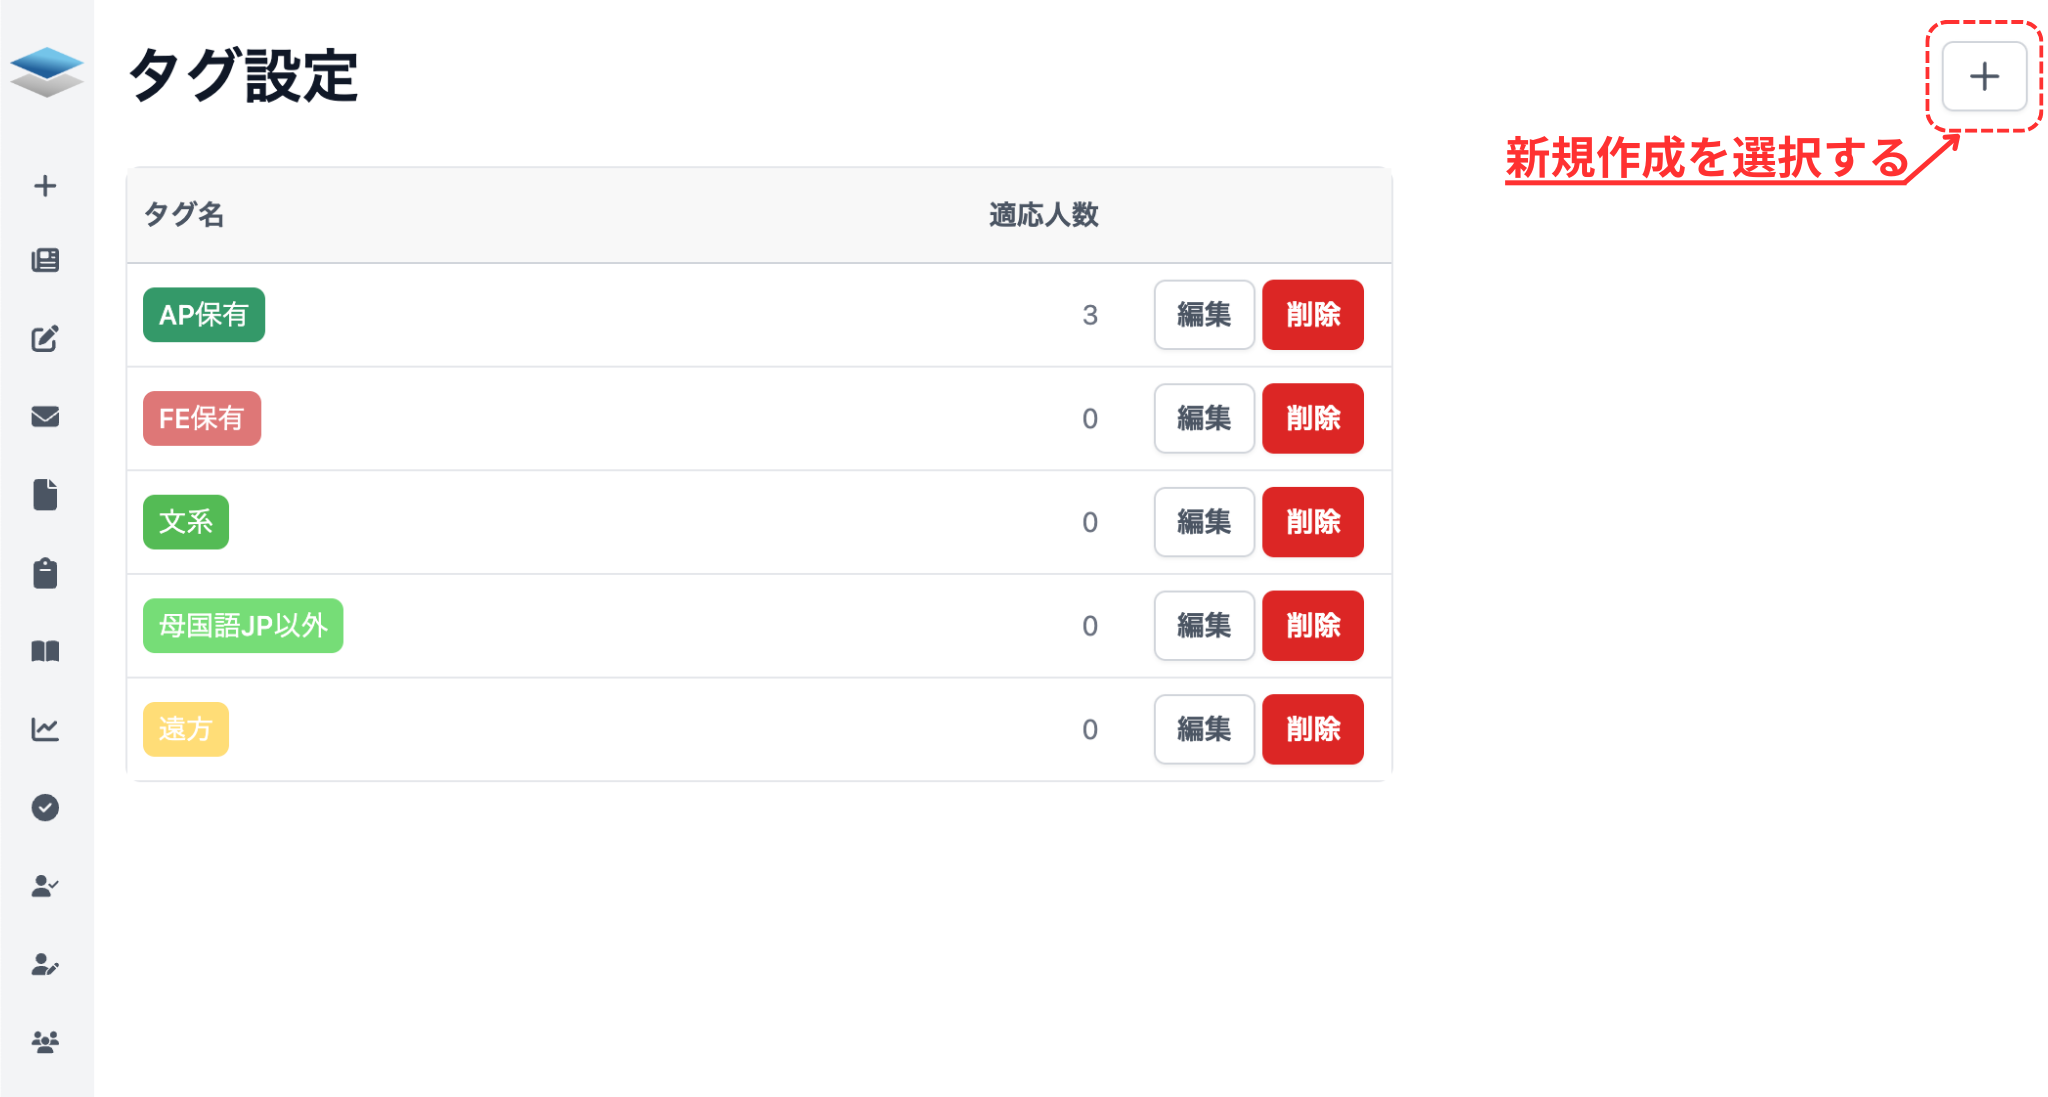Click the user-check icon in sidebar
The image size is (2048, 1097).
(x=45, y=886)
